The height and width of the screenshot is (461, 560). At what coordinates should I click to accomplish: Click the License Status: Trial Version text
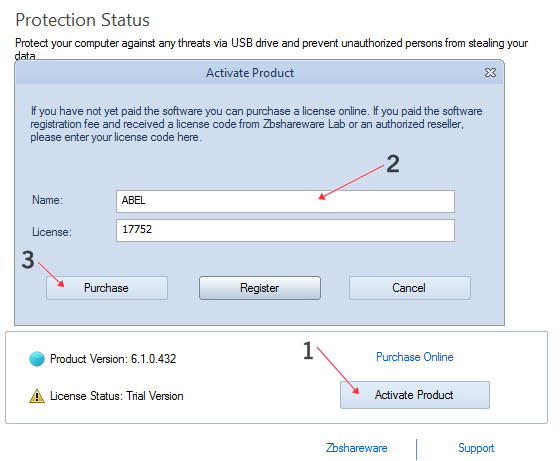(x=116, y=396)
